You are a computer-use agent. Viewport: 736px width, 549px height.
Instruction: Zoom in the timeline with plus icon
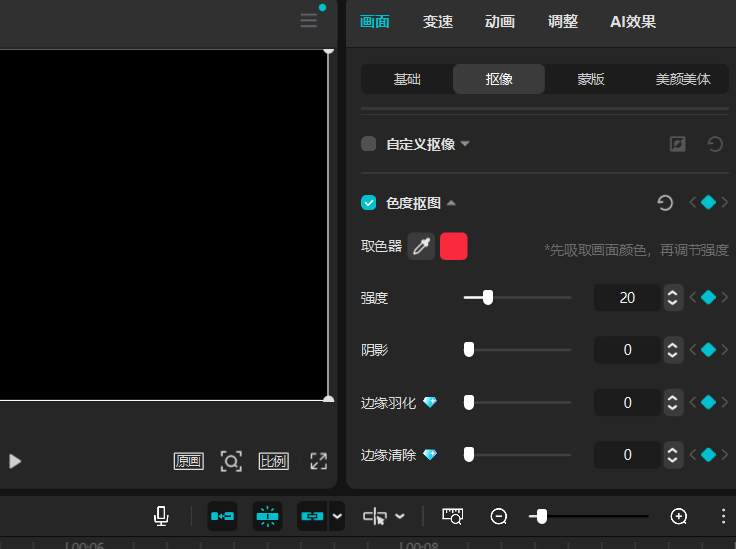679,516
